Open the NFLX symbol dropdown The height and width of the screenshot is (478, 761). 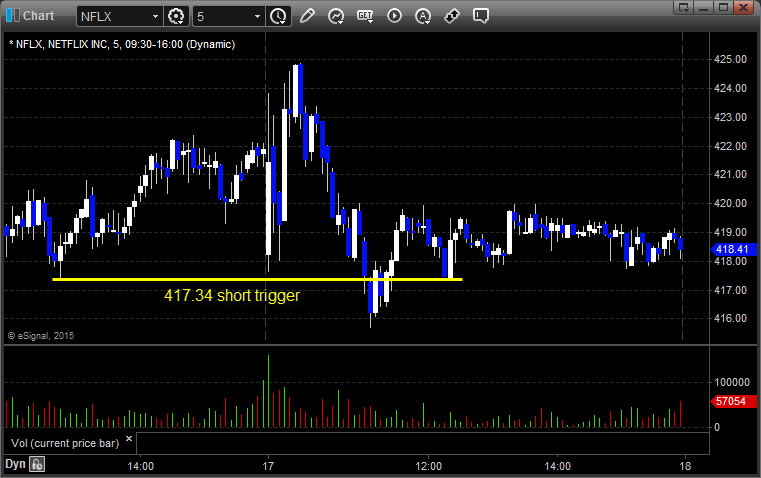point(155,16)
